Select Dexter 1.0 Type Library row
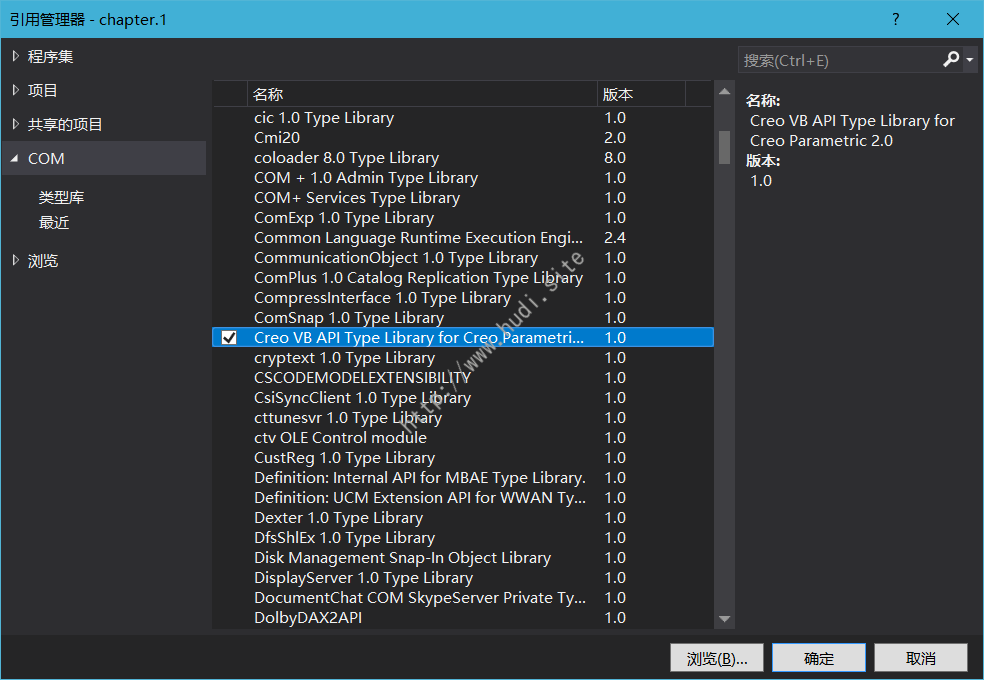The width and height of the screenshot is (984, 680). [x=463, y=518]
